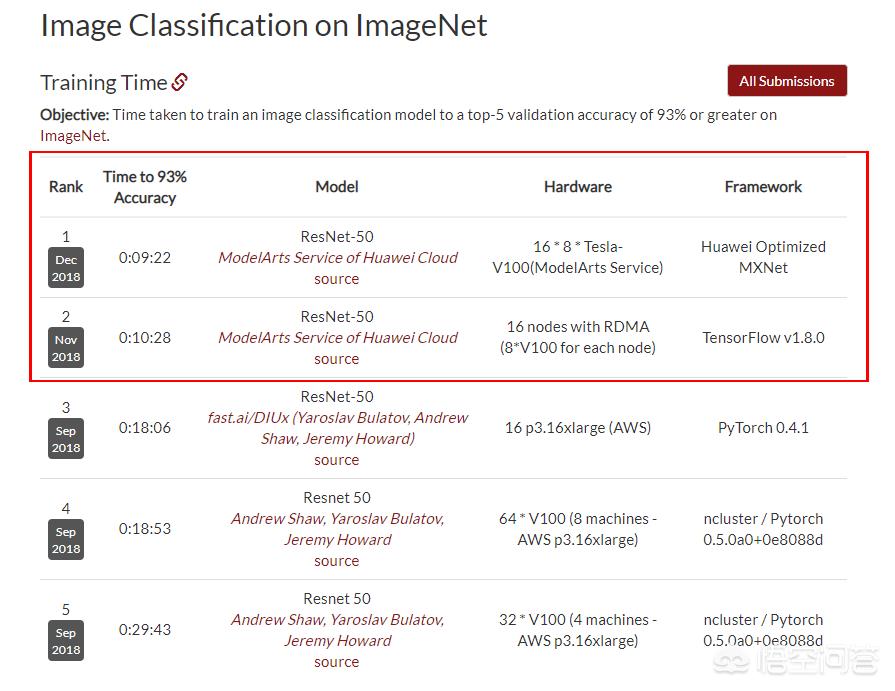Click the Time to 93% Accuracy column header
Image resolution: width=895 pixels, height=691 pixels.
(145, 187)
